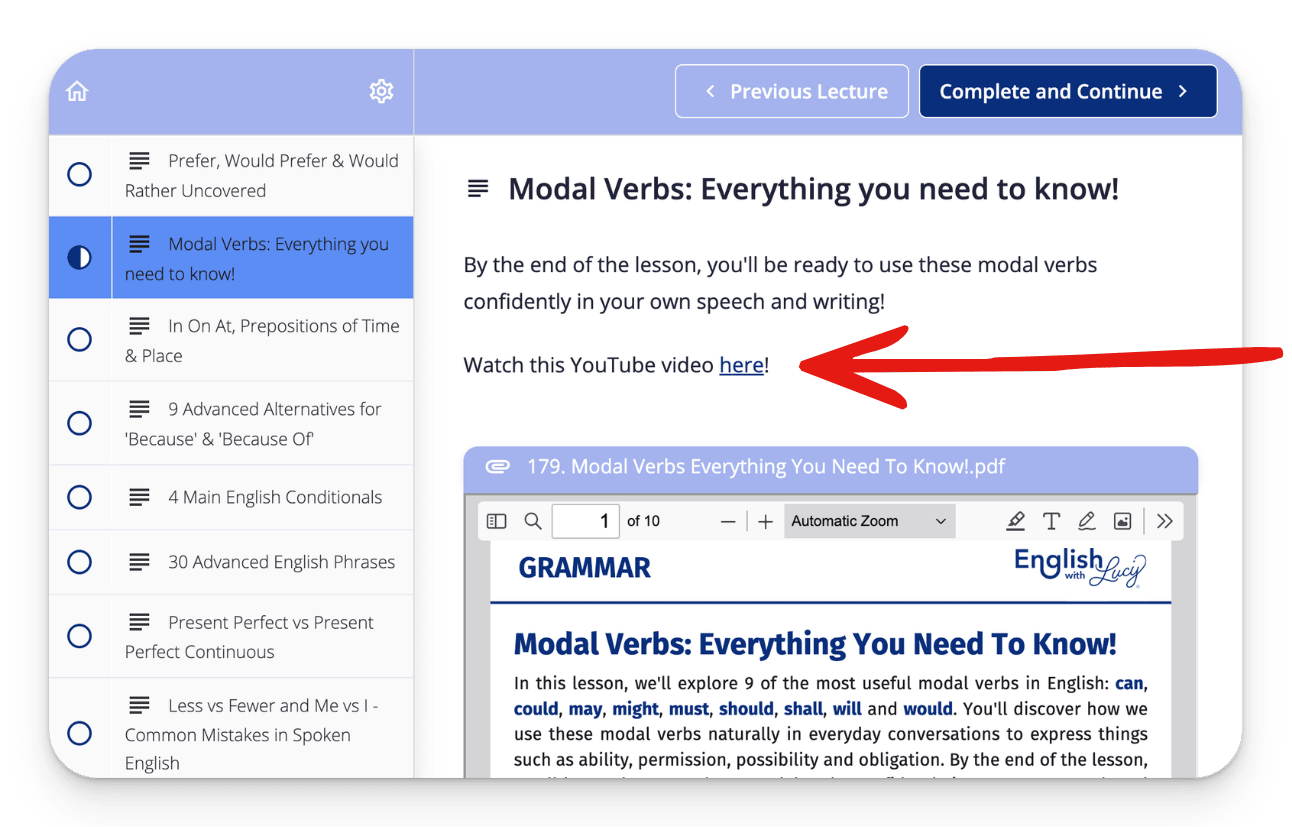Screen dimensions: 1292x827
Task: Toggle the PDF viewer sidebar
Action: coord(497,521)
